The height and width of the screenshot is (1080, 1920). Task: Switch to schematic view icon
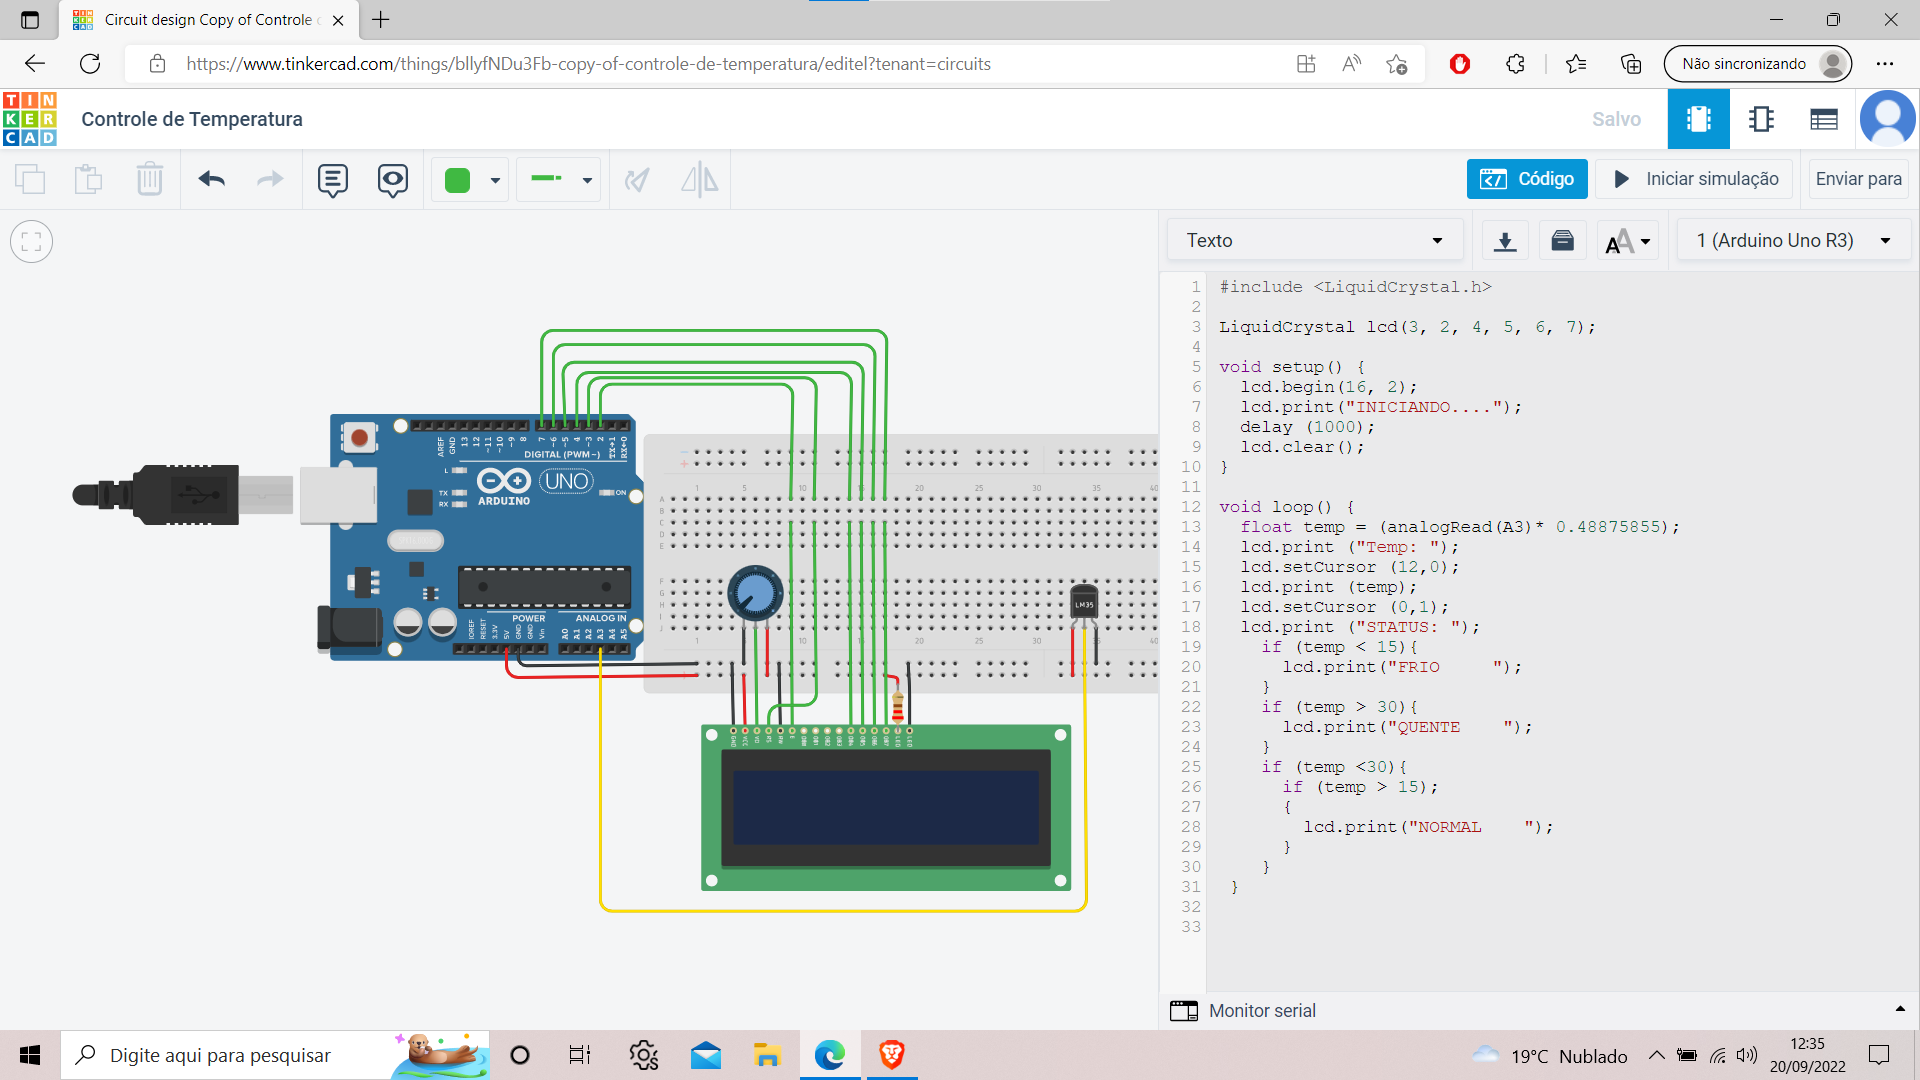[x=1761, y=119]
